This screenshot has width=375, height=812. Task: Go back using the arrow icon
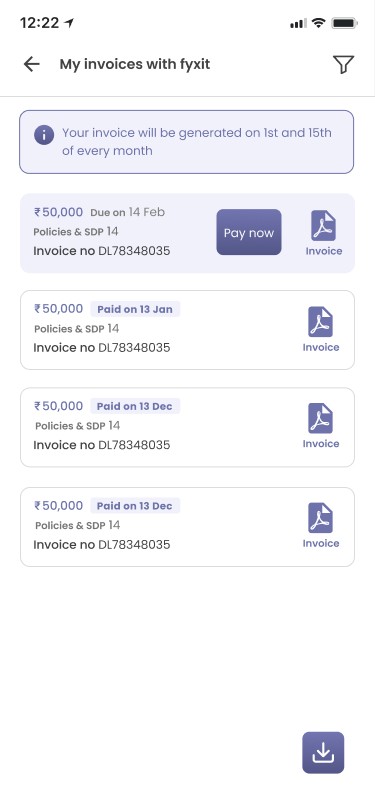pyautogui.click(x=32, y=64)
